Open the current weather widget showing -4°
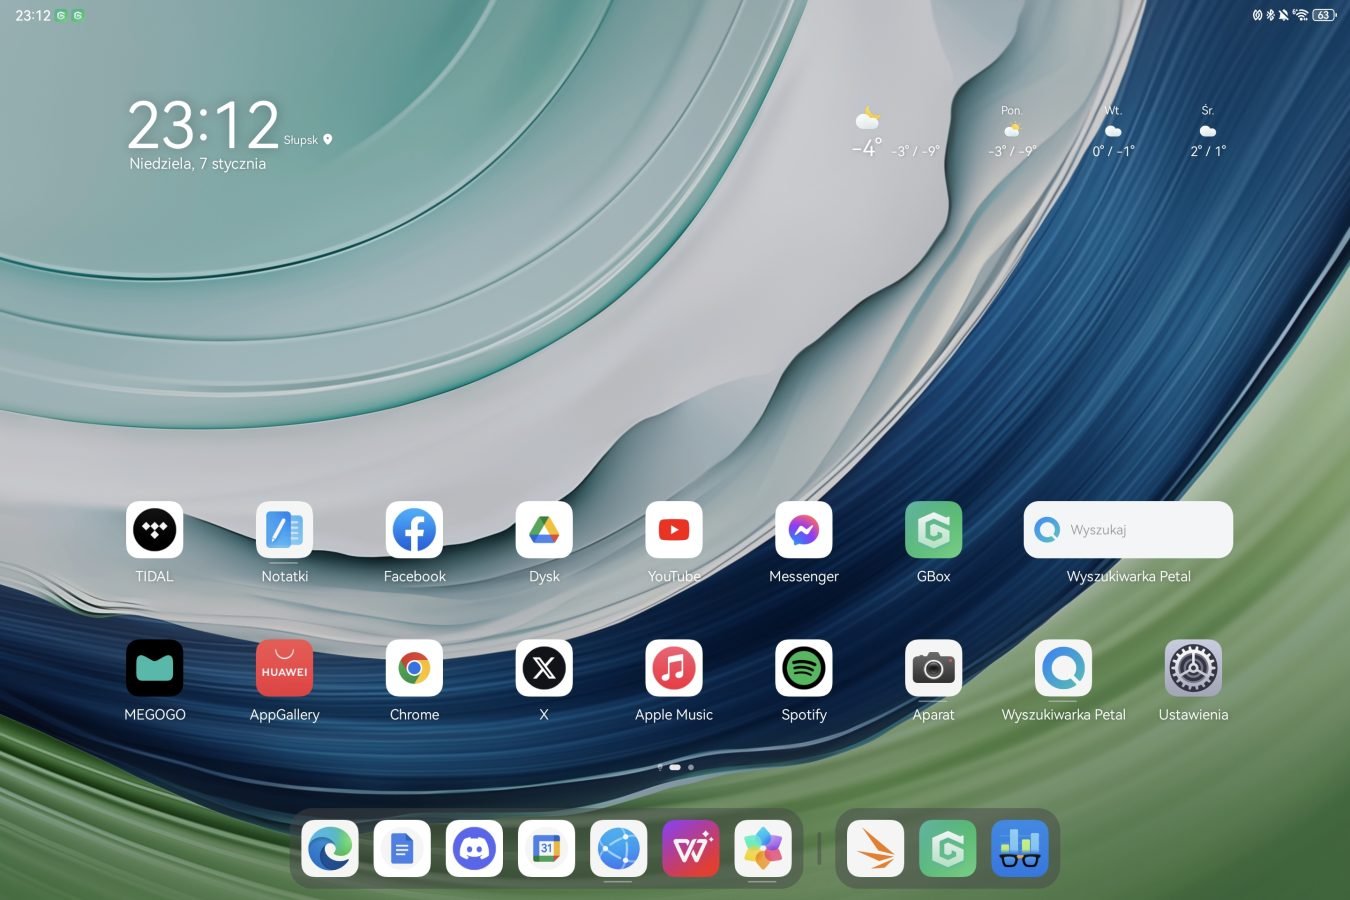This screenshot has height=900, width=1350. tap(867, 135)
